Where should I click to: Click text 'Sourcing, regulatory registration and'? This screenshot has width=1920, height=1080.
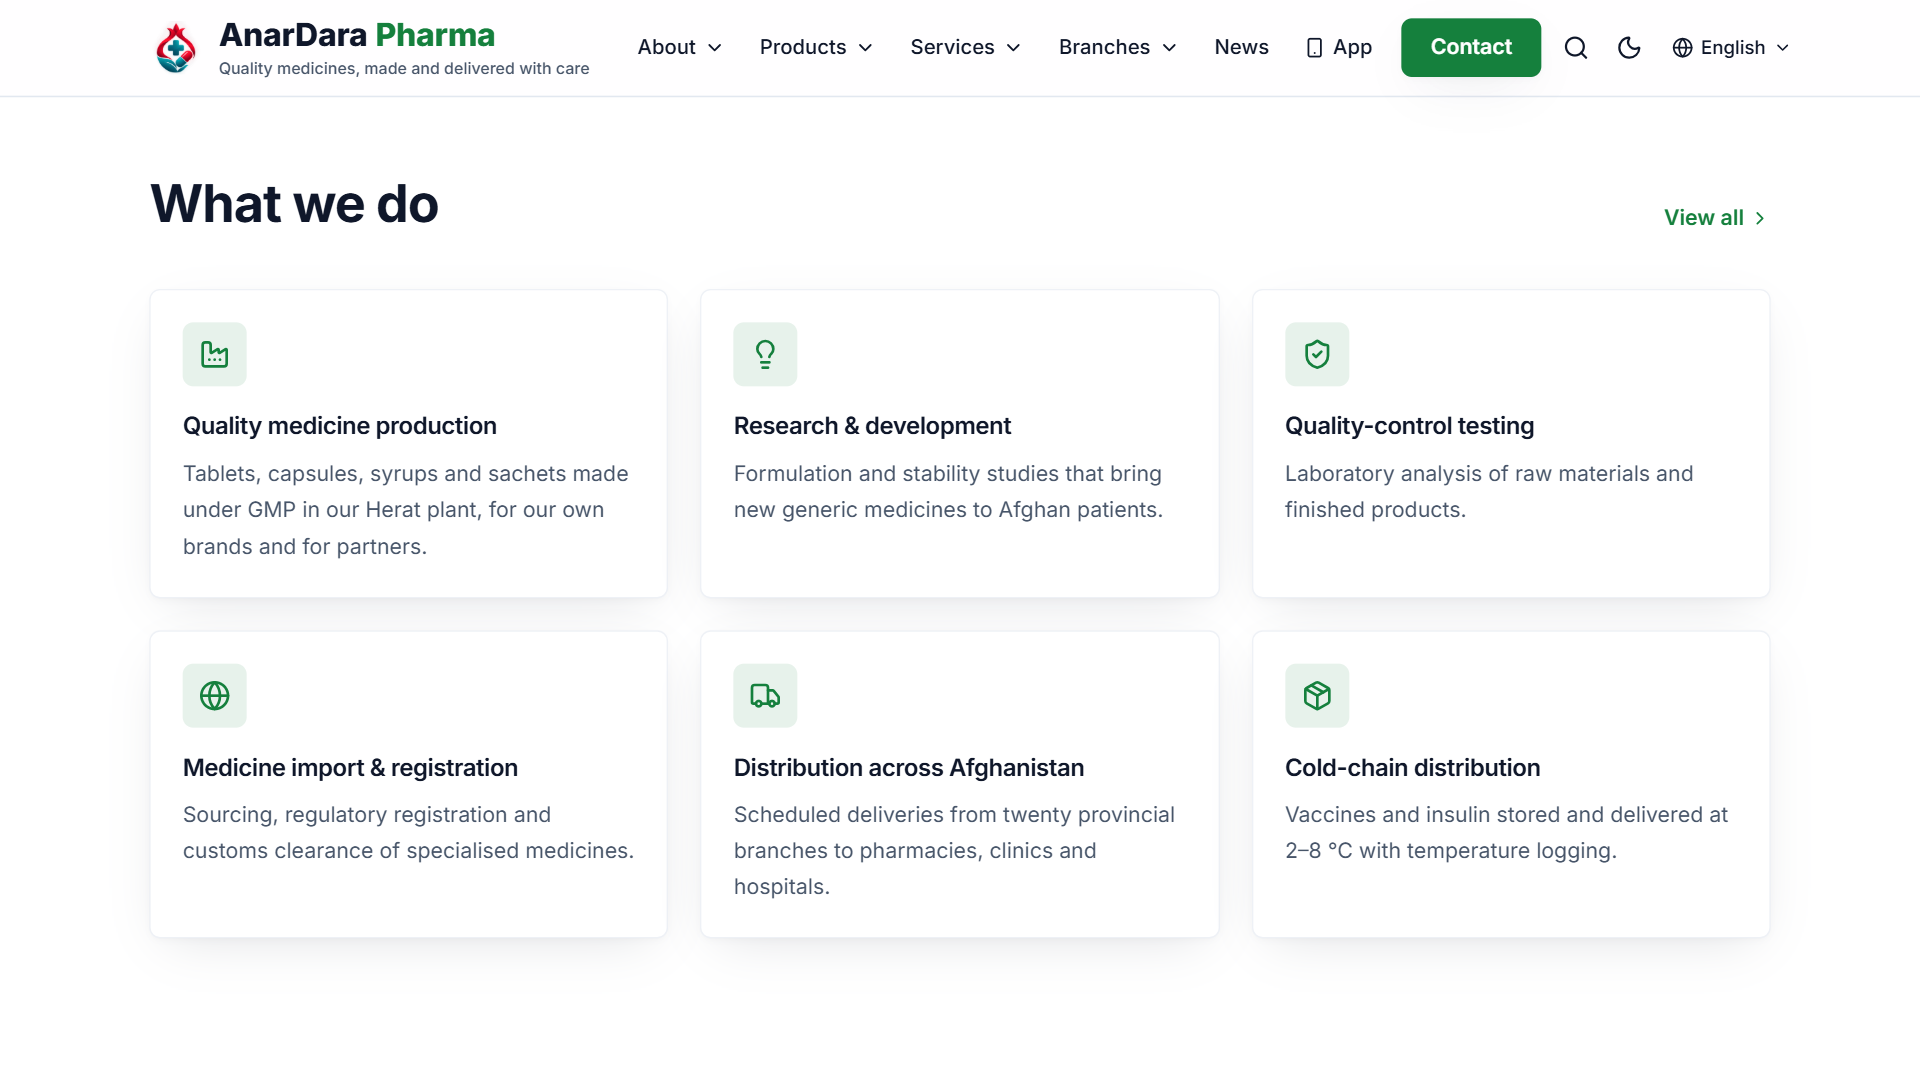click(367, 815)
